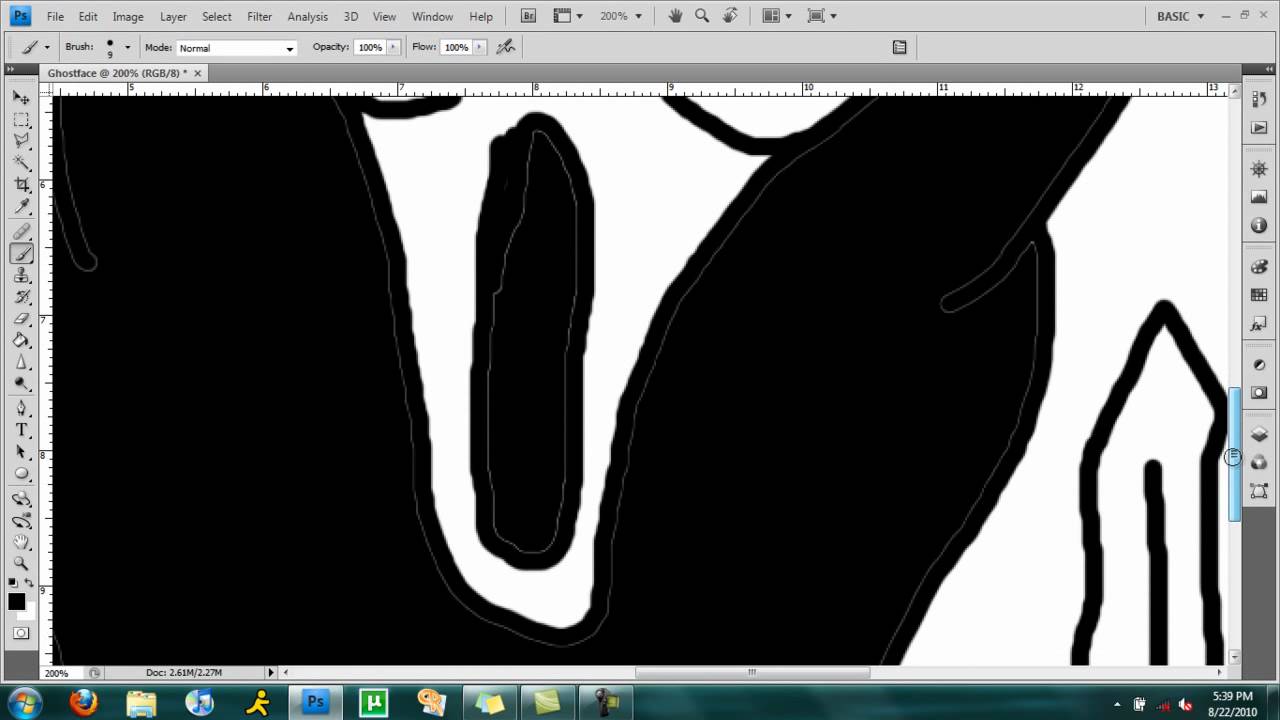Open the Screen Mode dropdown
The image size is (1280, 720).
coord(821,16)
